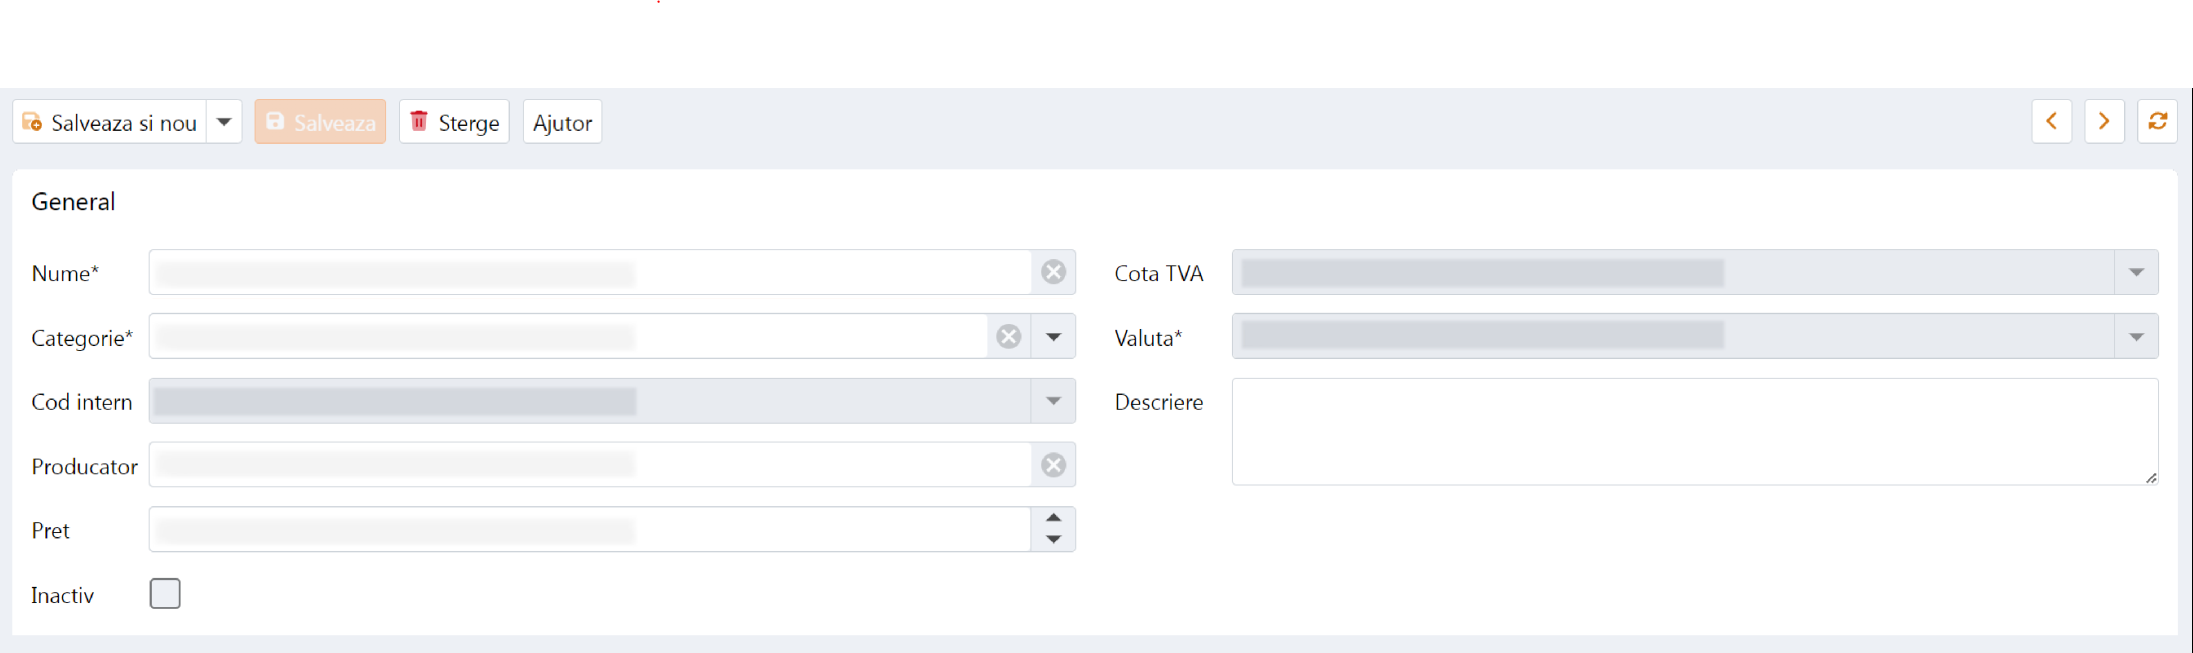Click the refresh icon button
The height and width of the screenshot is (653, 2193).
2157,122
